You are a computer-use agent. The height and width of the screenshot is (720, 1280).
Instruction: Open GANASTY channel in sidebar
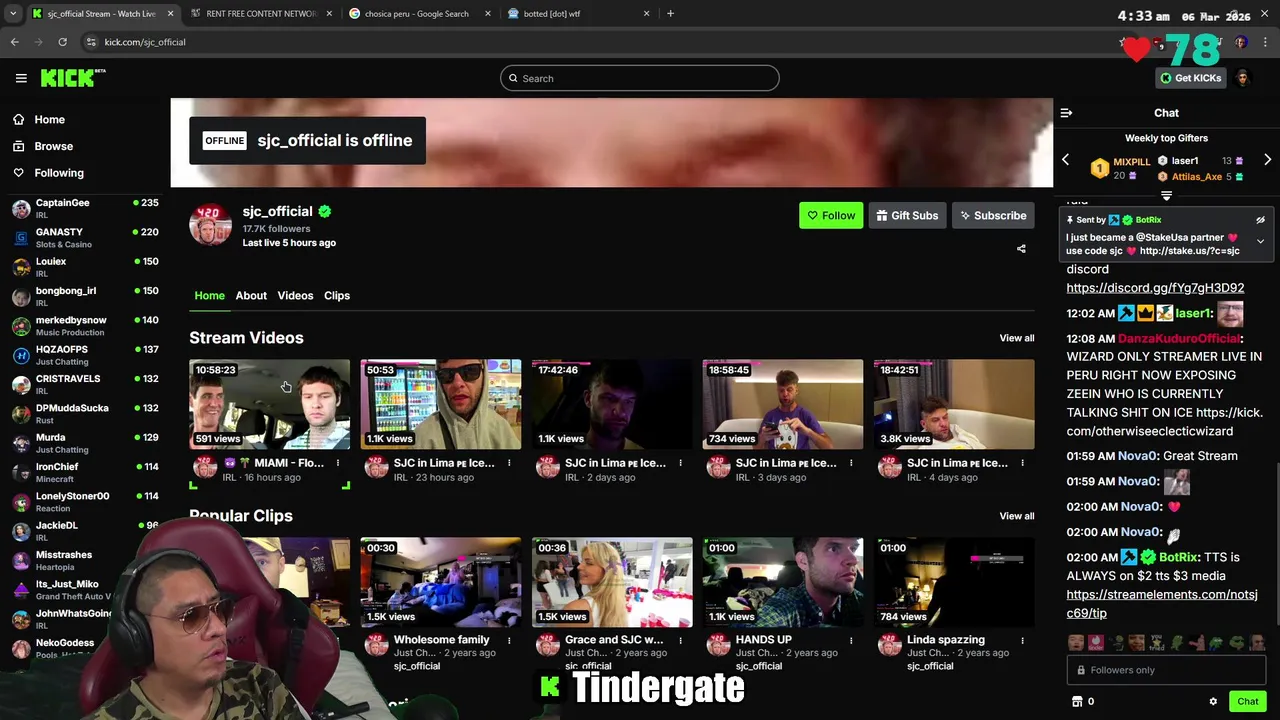tap(85, 238)
